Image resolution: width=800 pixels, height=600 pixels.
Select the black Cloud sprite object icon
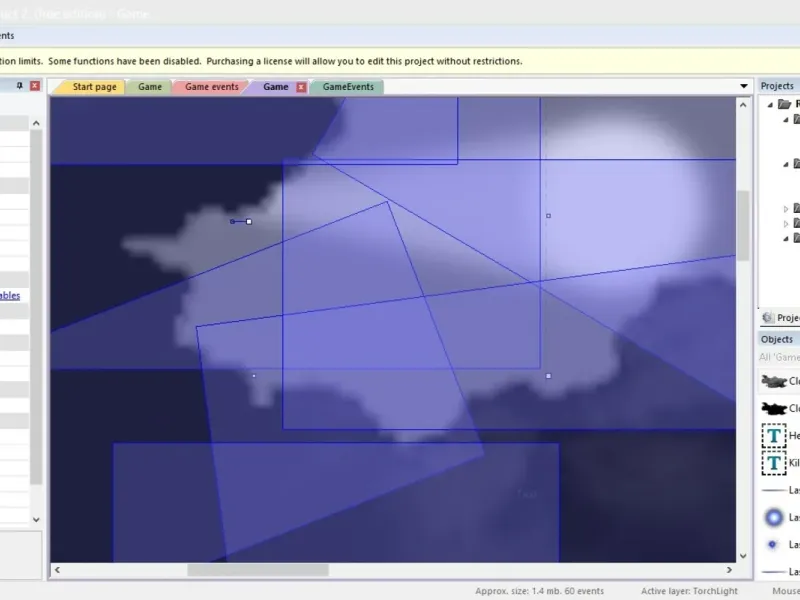click(773, 408)
